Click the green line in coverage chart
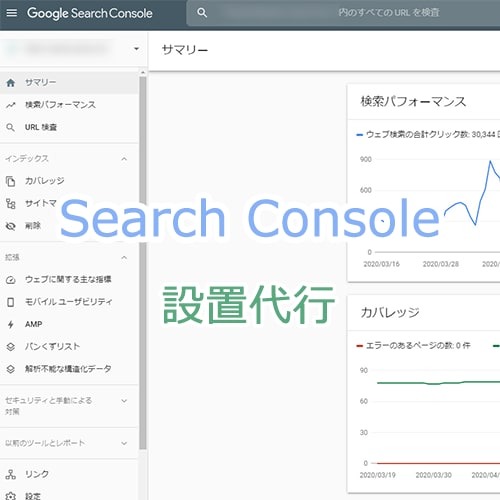The height and width of the screenshot is (500, 500). [x=438, y=383]
